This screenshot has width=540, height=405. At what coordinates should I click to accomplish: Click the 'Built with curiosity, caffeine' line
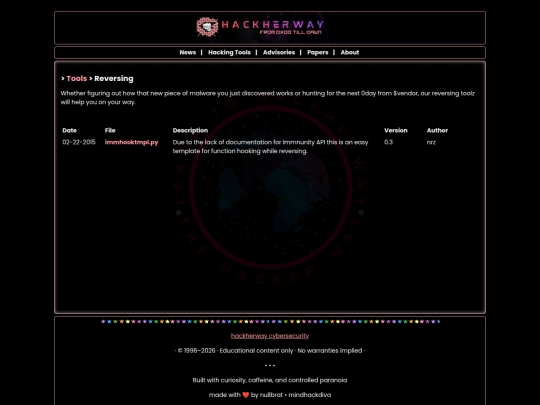tap(270, 380)
